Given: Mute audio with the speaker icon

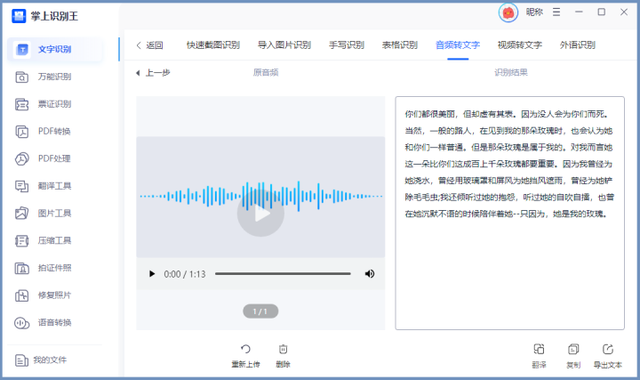Looking at the screenshot, I should [x=369, y=274].
